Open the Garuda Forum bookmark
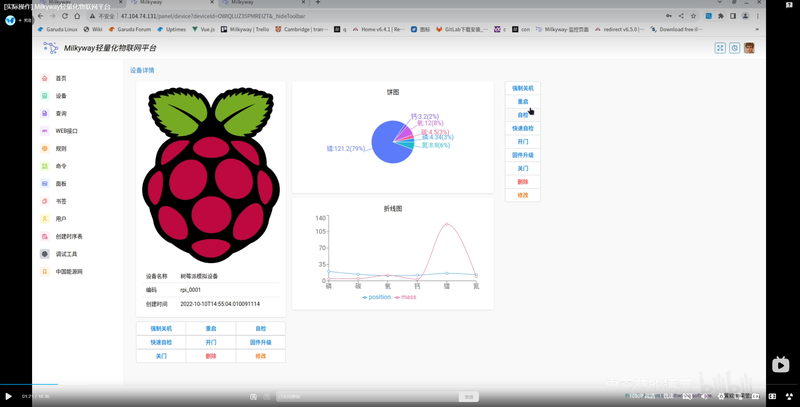 (130, 30)
